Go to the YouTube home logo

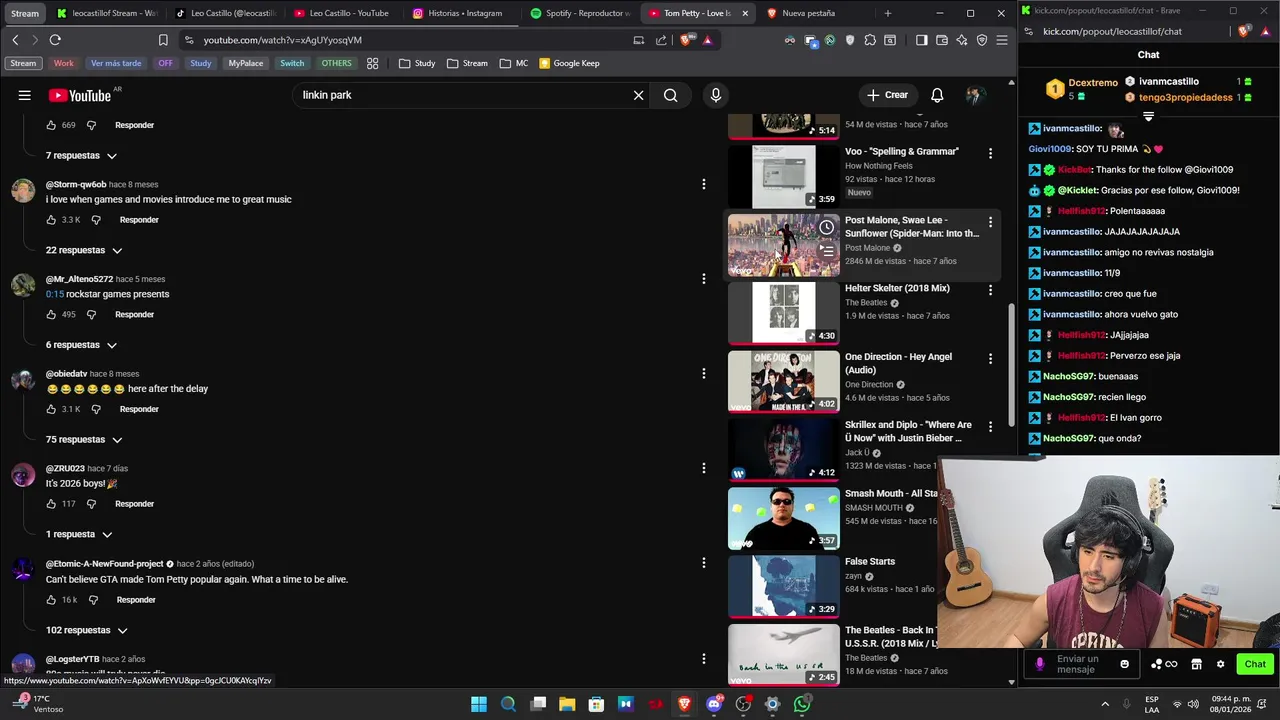[80, 95]
